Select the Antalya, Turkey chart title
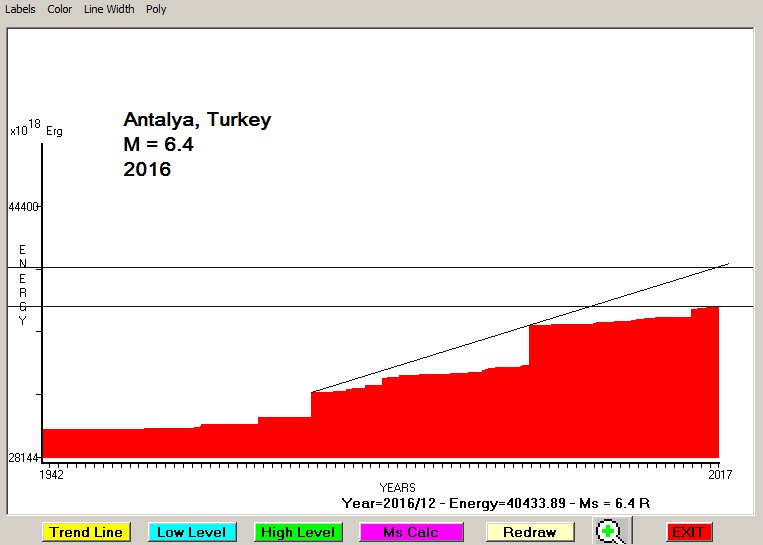 click(x=197, y=120)
